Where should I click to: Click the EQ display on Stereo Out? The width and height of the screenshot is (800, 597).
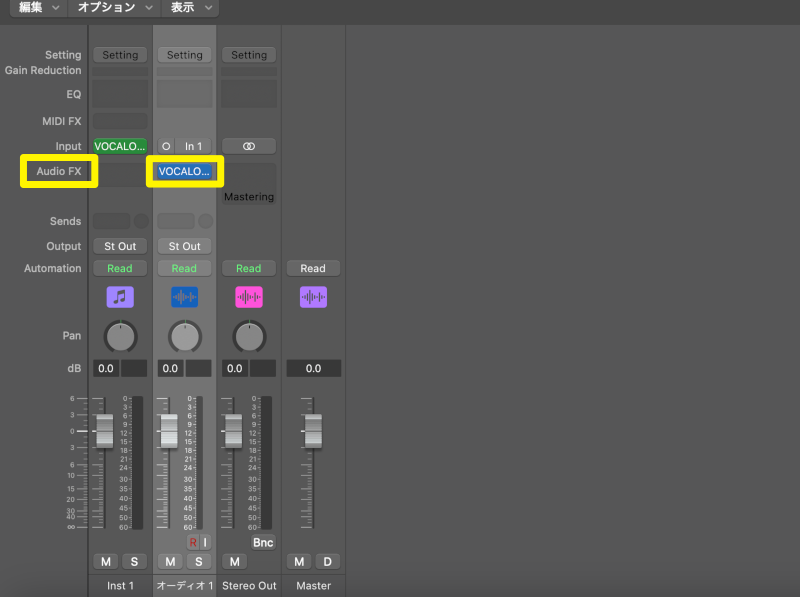pos(249,93)
